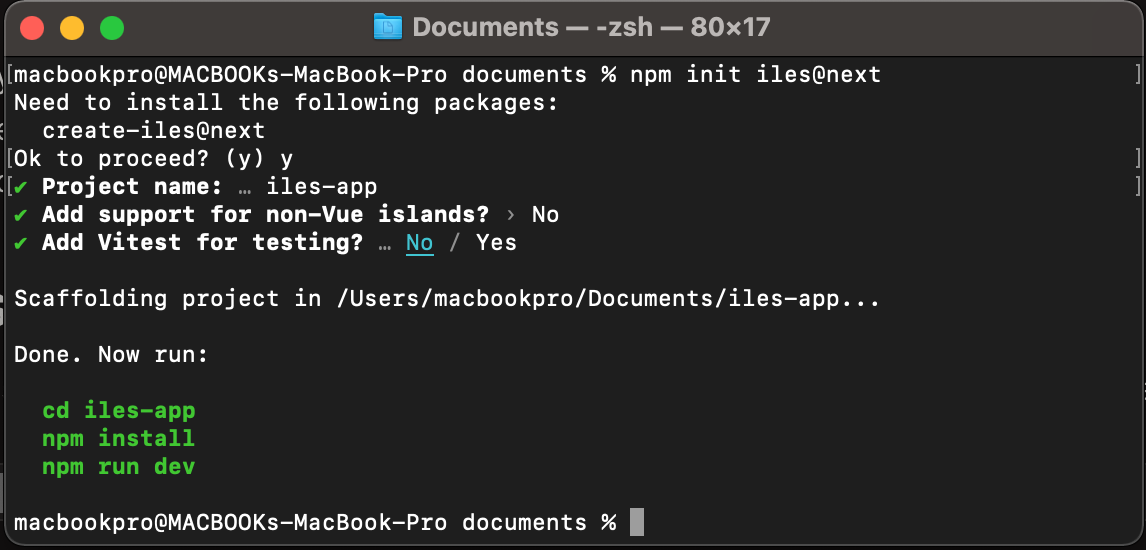
Task: Click the terminal cursor block at the prompt
Action: [x=637, y=522]
